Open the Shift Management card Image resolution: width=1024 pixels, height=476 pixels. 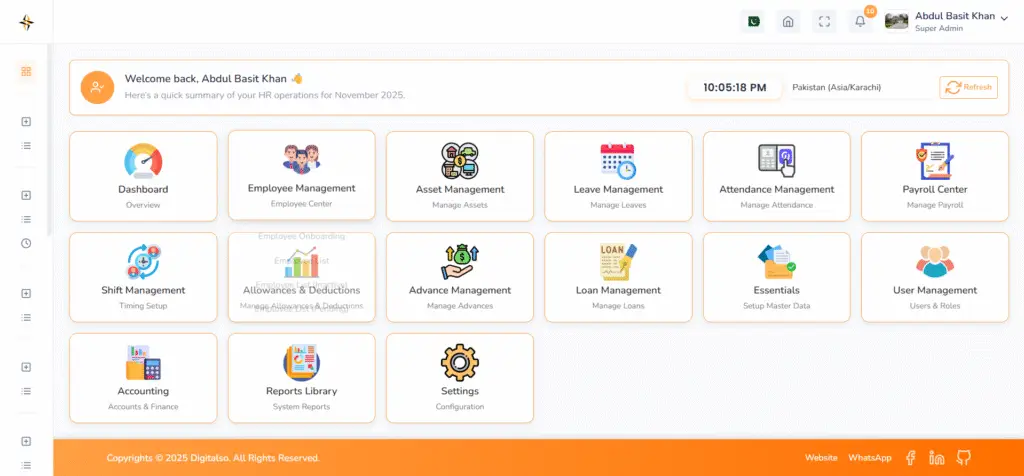click(x=143, y=277)
